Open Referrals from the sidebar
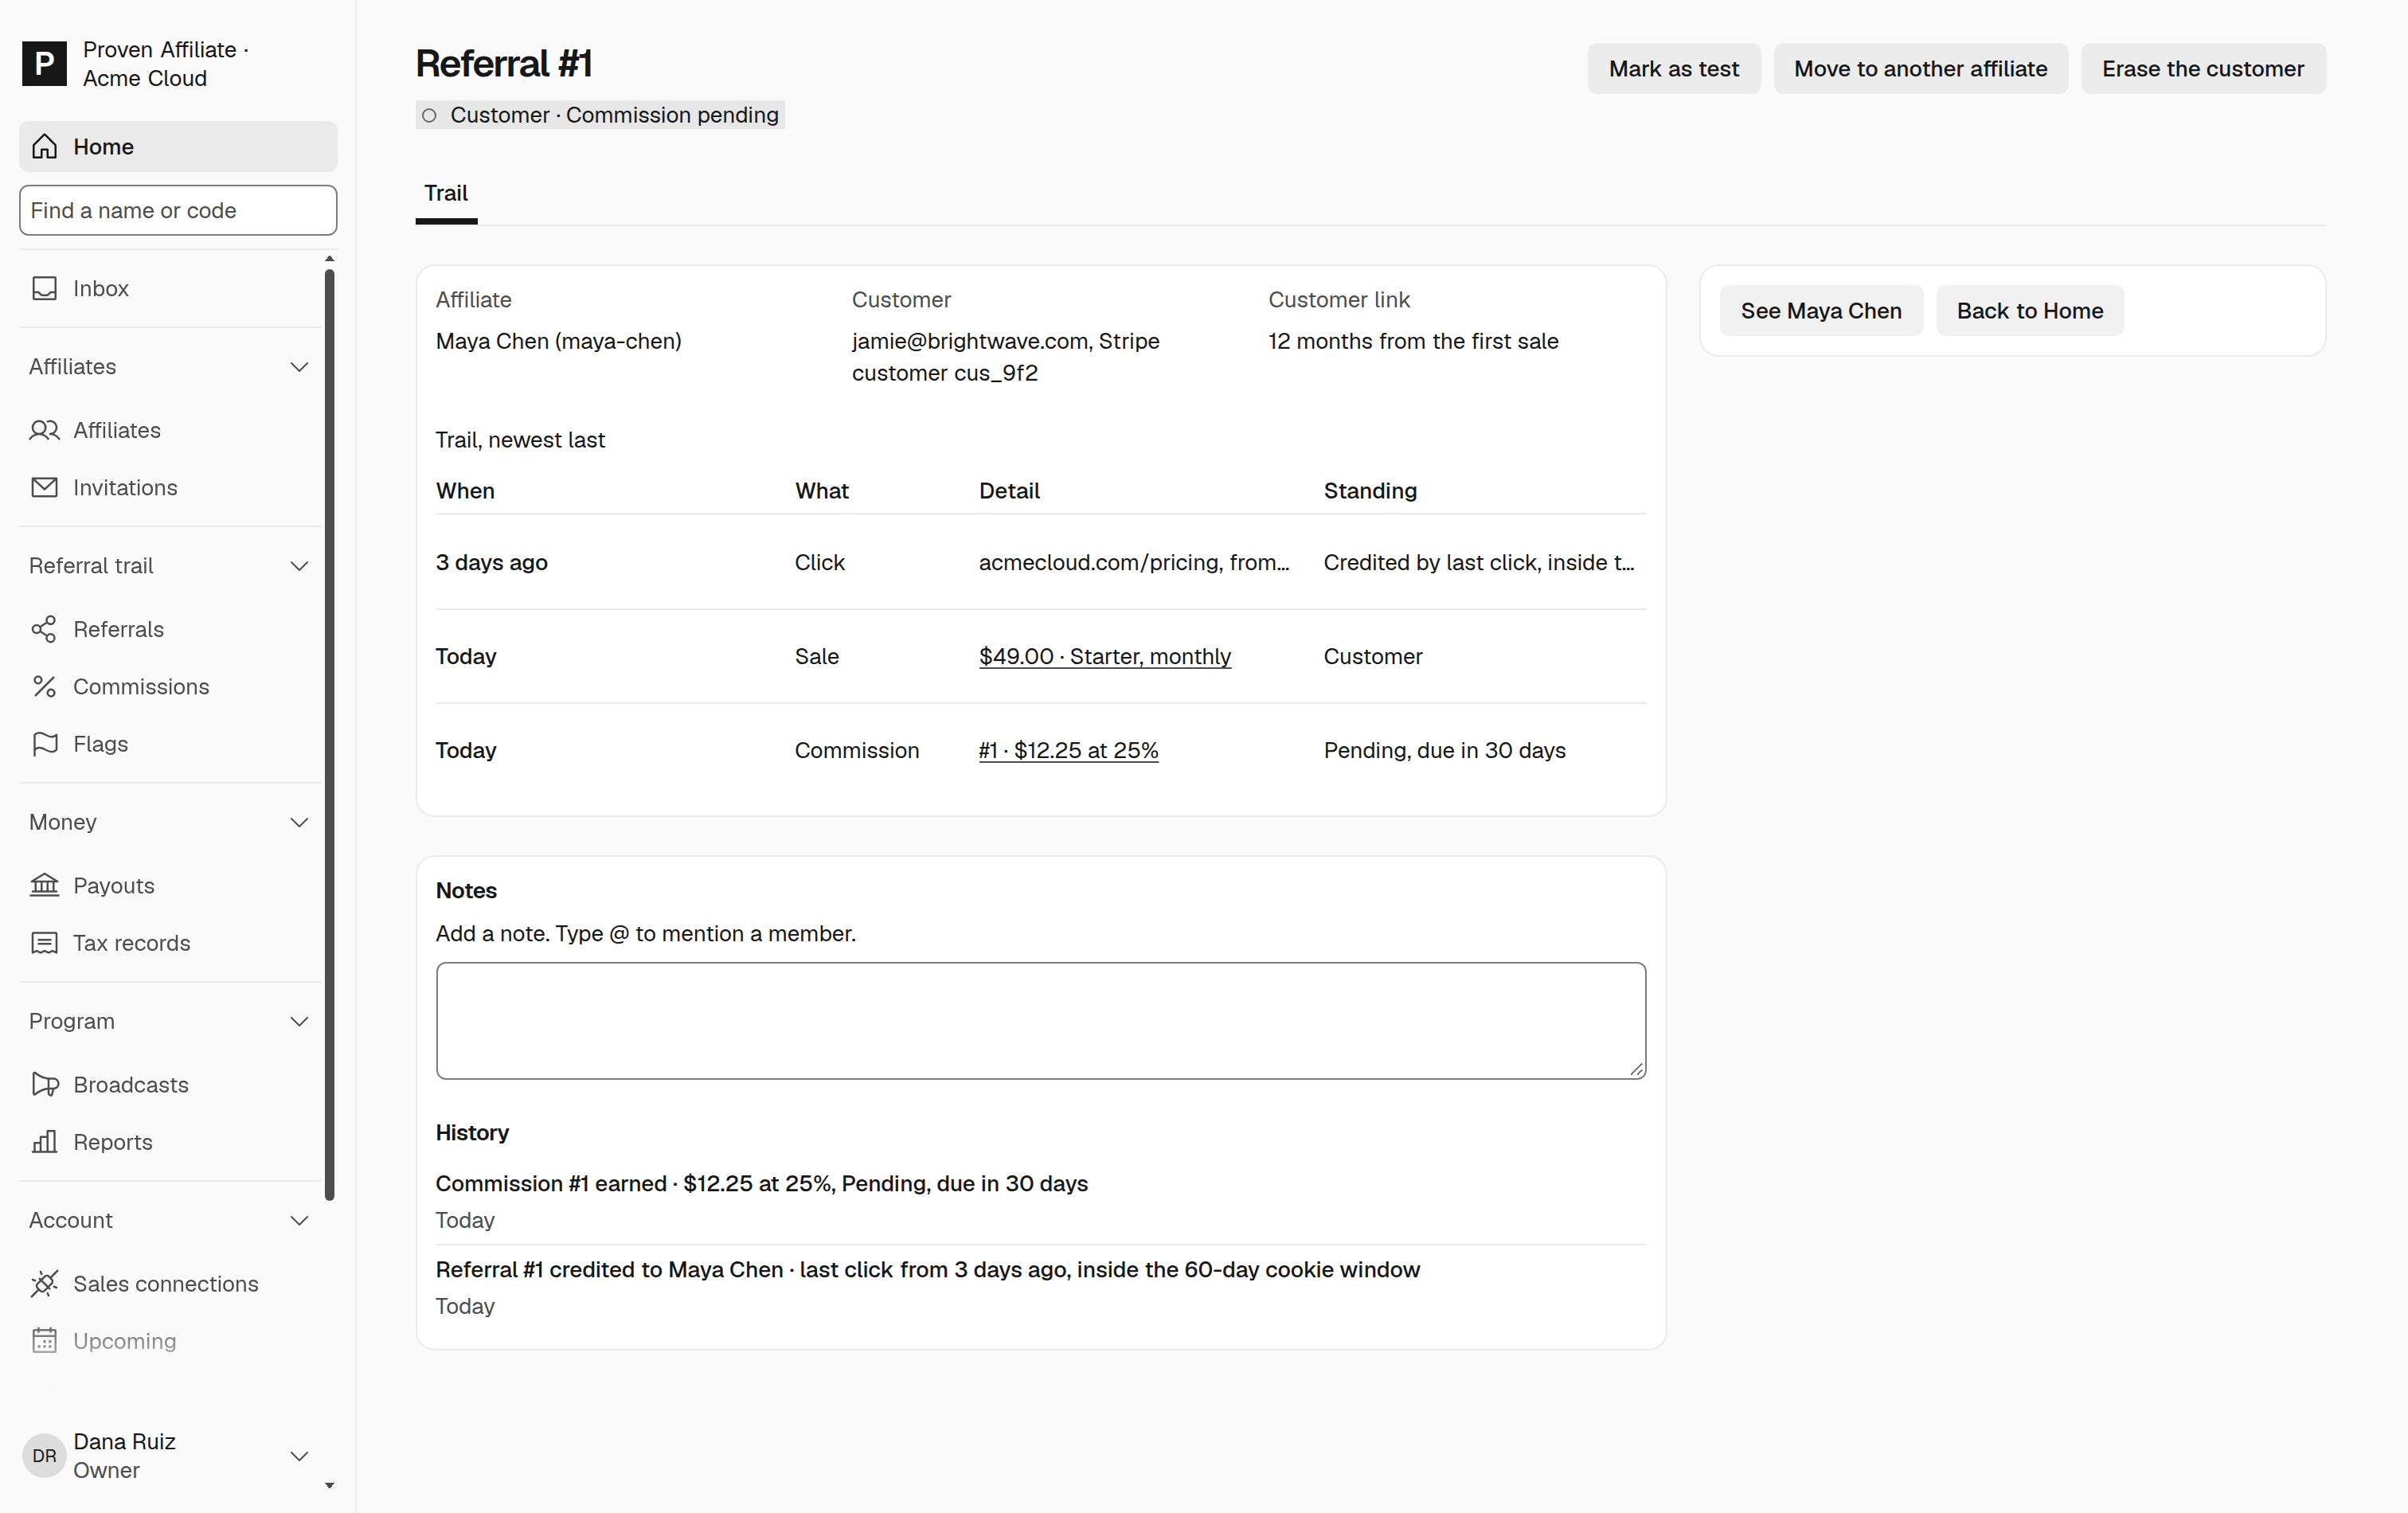 point(170,629)
